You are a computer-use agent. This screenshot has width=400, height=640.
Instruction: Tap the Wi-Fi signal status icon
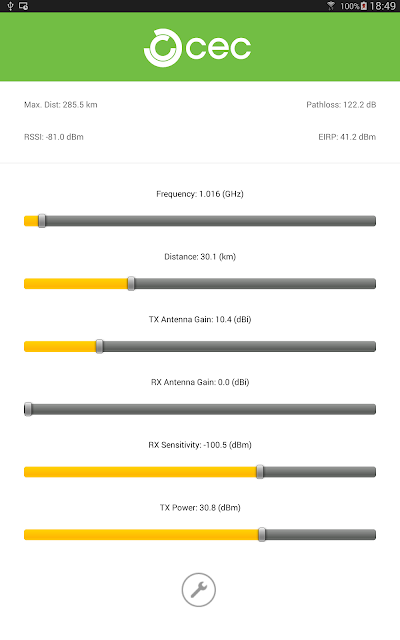coord(331,6)
